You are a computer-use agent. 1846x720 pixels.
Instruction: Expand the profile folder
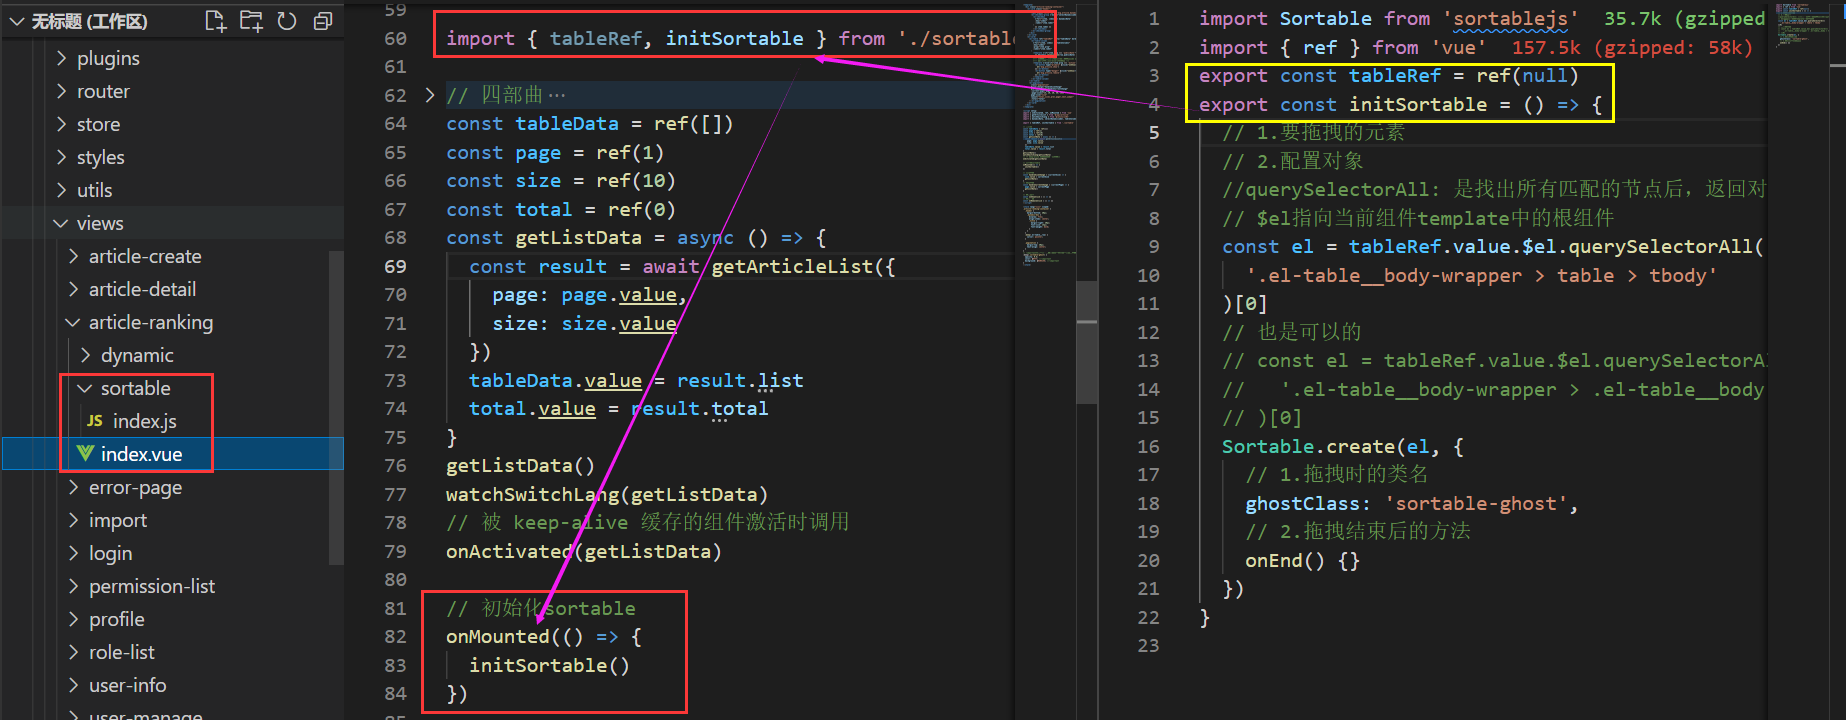tap(74, 619)
